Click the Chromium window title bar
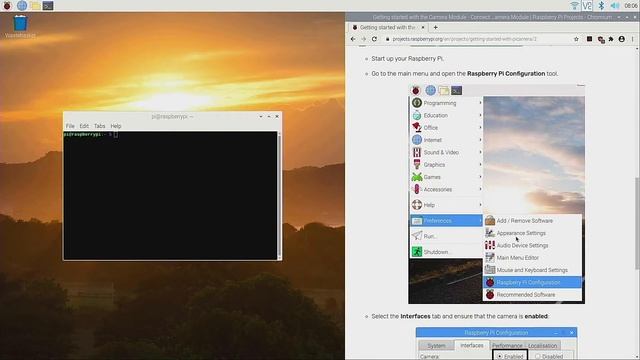640x360 pixels. point(492,17)
